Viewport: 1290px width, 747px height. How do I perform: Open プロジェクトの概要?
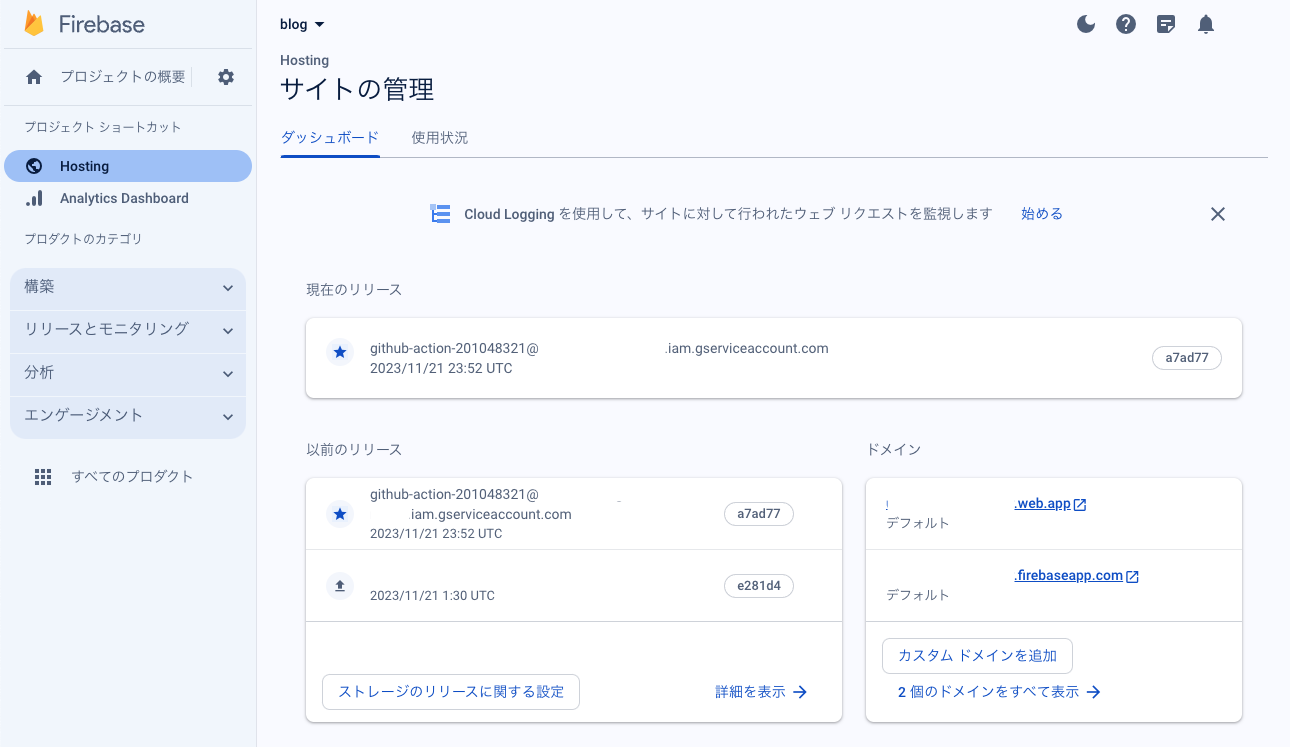[122, 77]
